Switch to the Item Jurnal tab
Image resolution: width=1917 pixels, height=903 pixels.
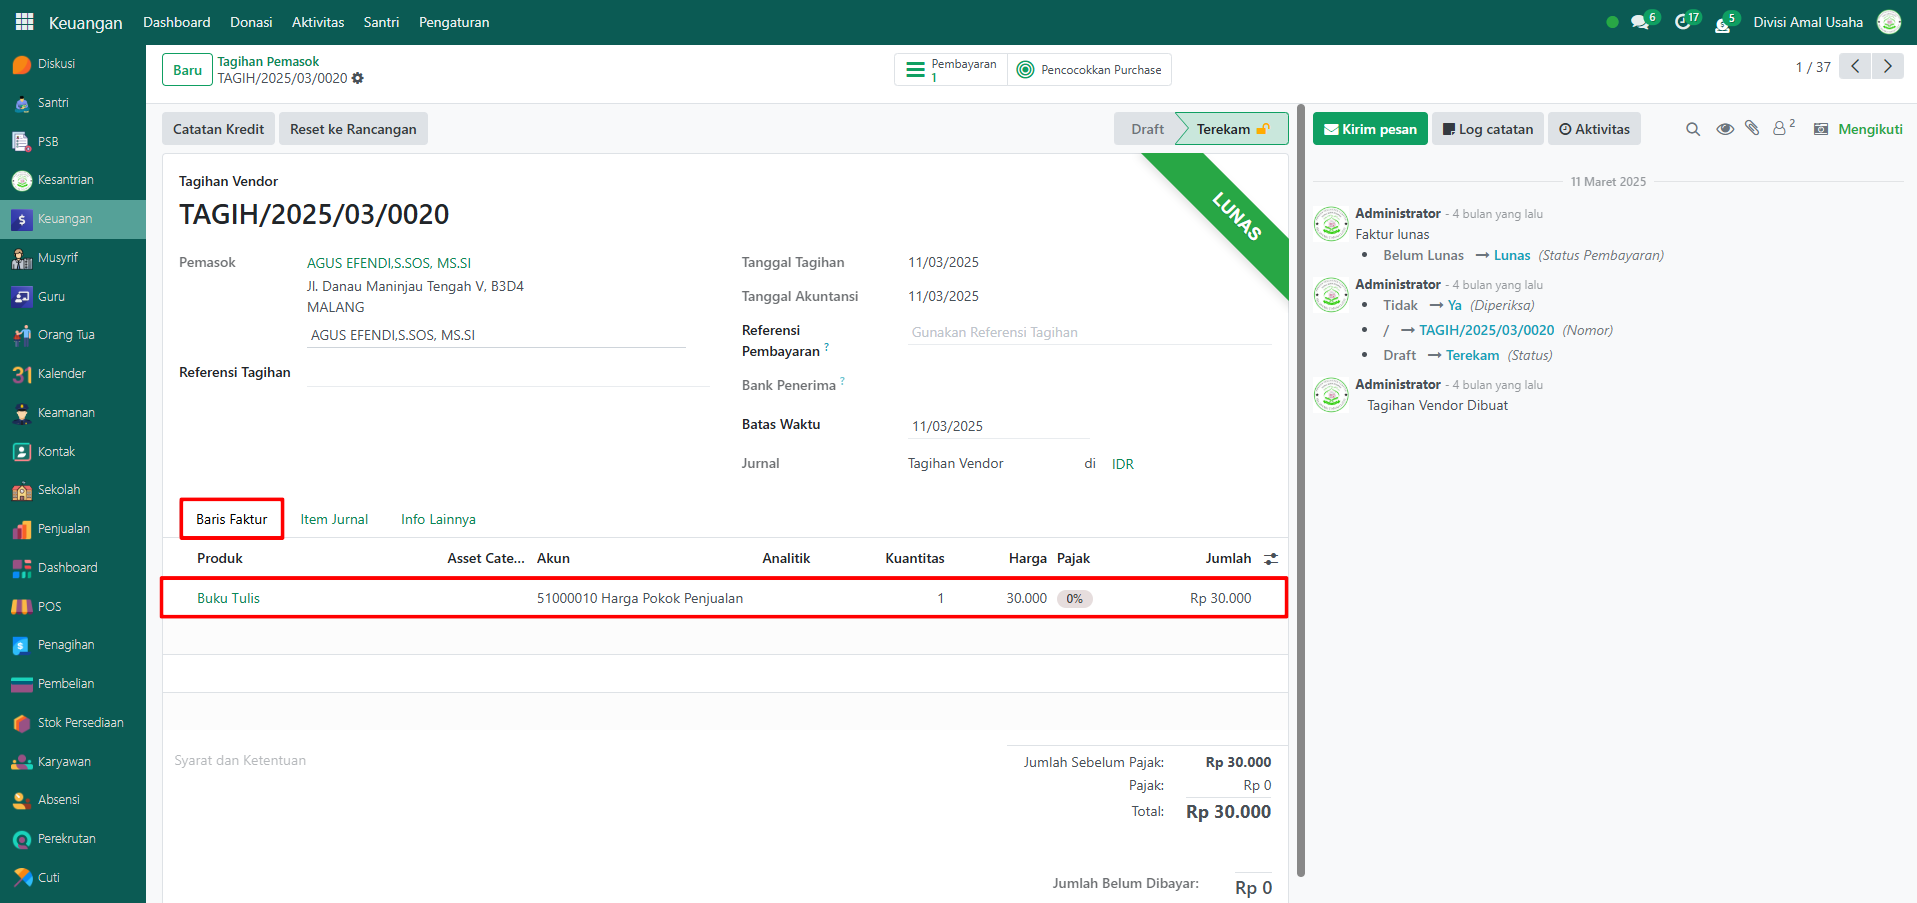tap(334, 519)
